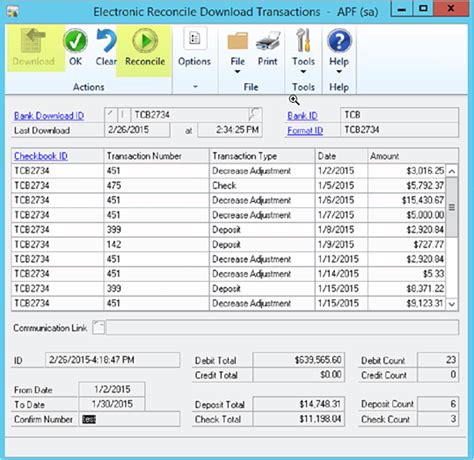
Task: Expand the dropdown arrow under Help
Action: click(339, 72)
